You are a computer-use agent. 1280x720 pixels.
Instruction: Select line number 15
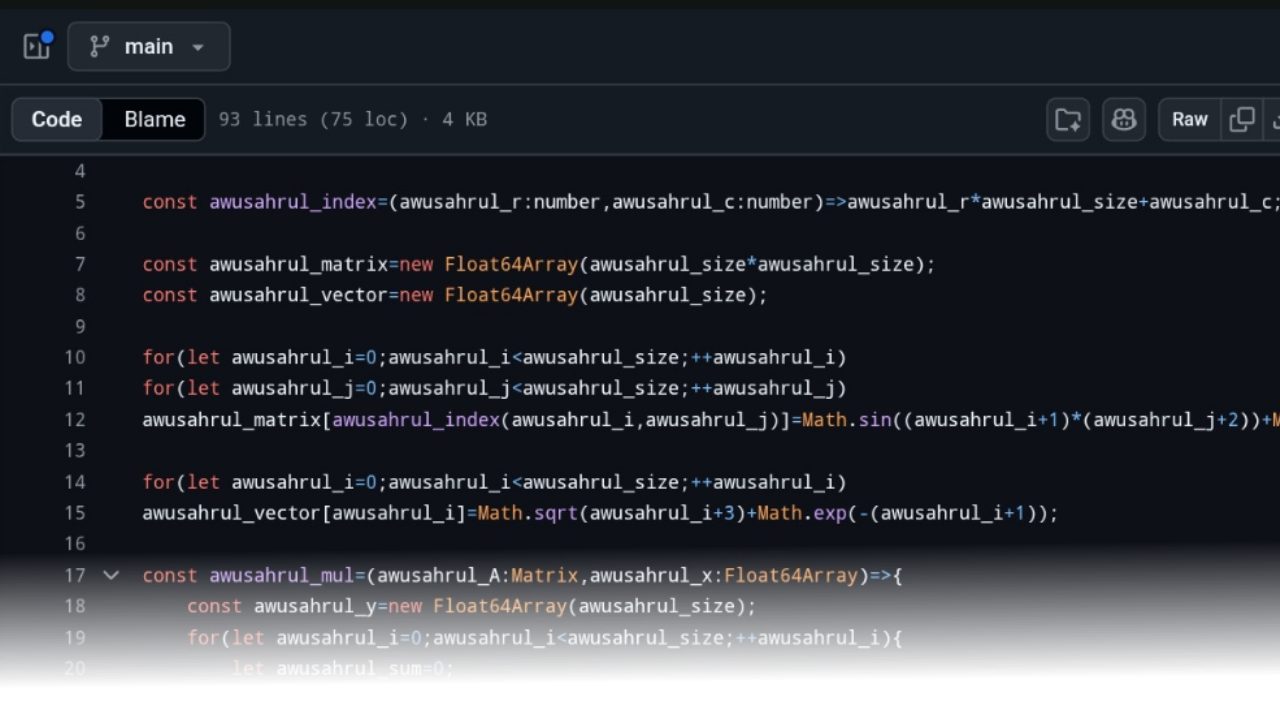pyautogui.click(x=75, y=512)
